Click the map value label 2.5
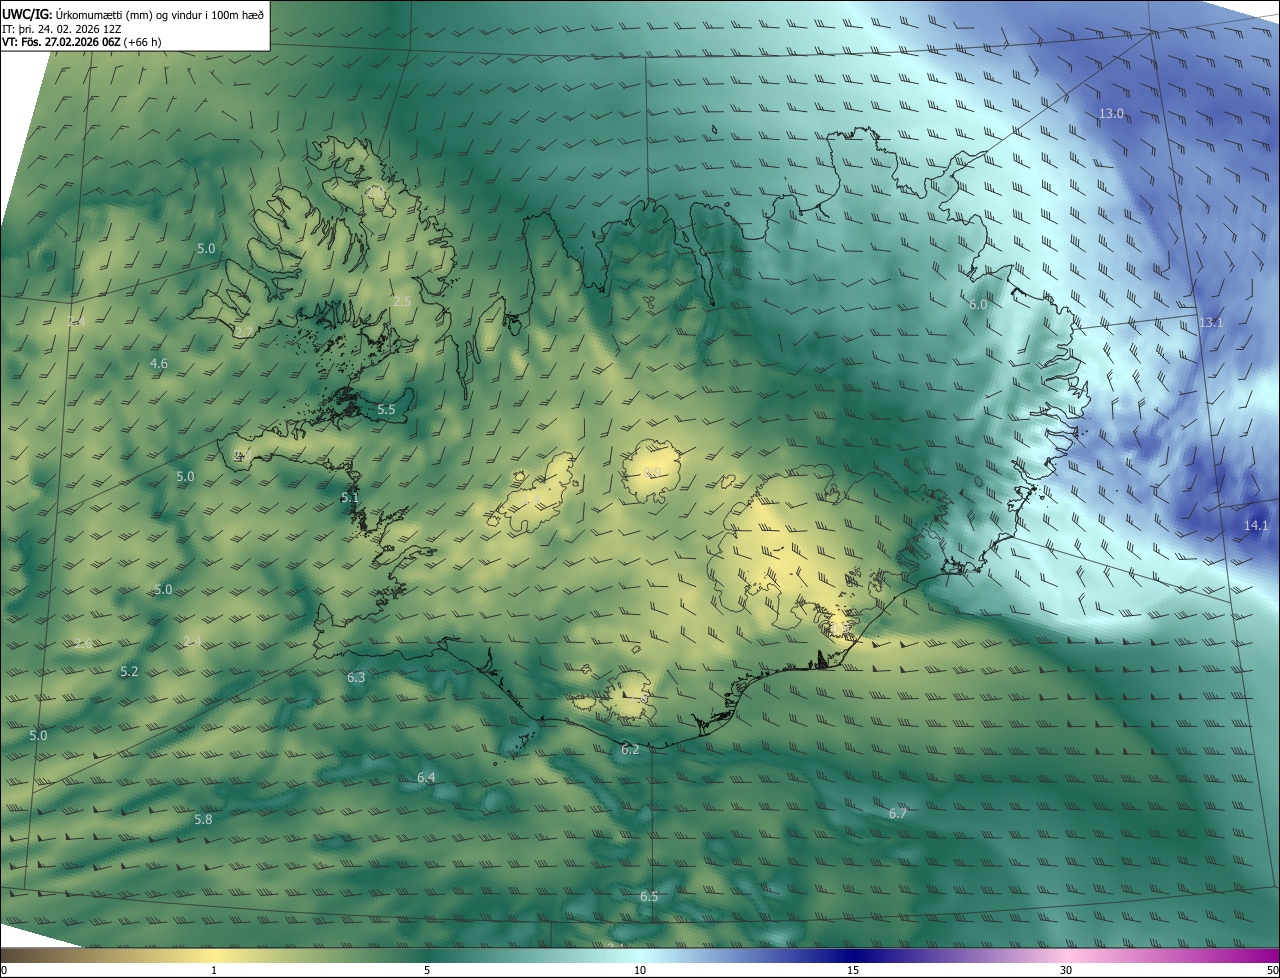This screenshot has height=978, width=1280. [x=402, y=302]
